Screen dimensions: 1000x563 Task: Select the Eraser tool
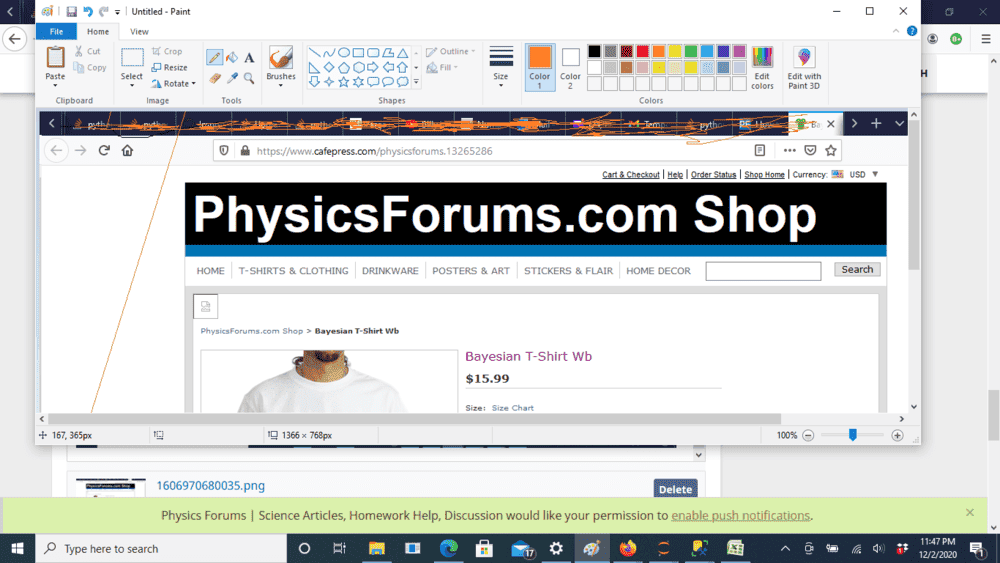pyautogui.click(x=215, y=78)
